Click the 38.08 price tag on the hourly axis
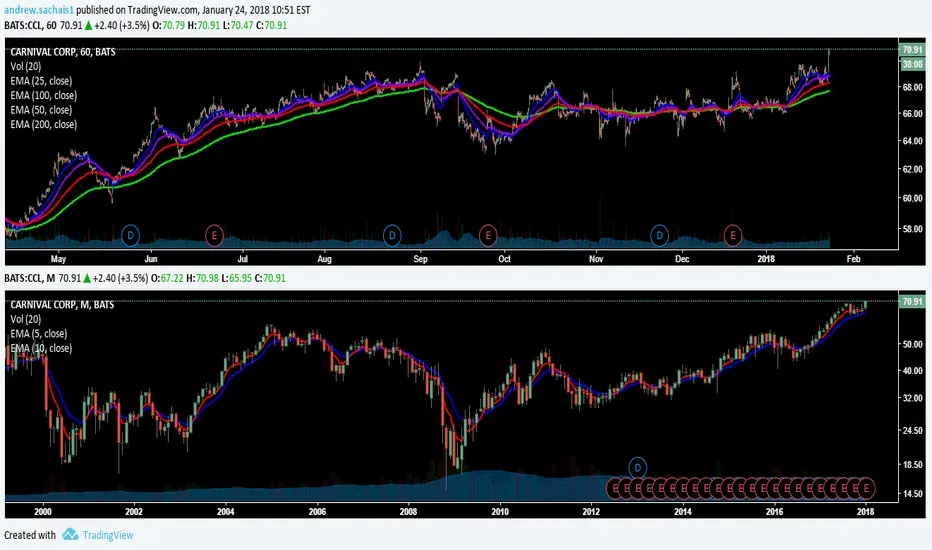932x550 pixels. [912, 64]
